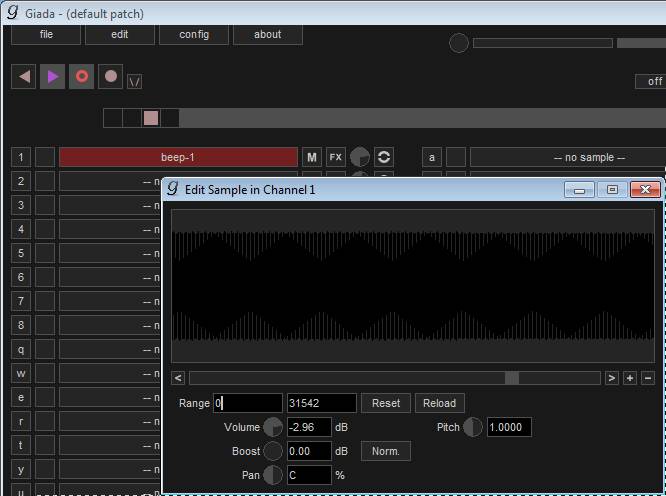Click the rewind to start button
Screen dimensions: 666x496
click(x=24, y=76)
